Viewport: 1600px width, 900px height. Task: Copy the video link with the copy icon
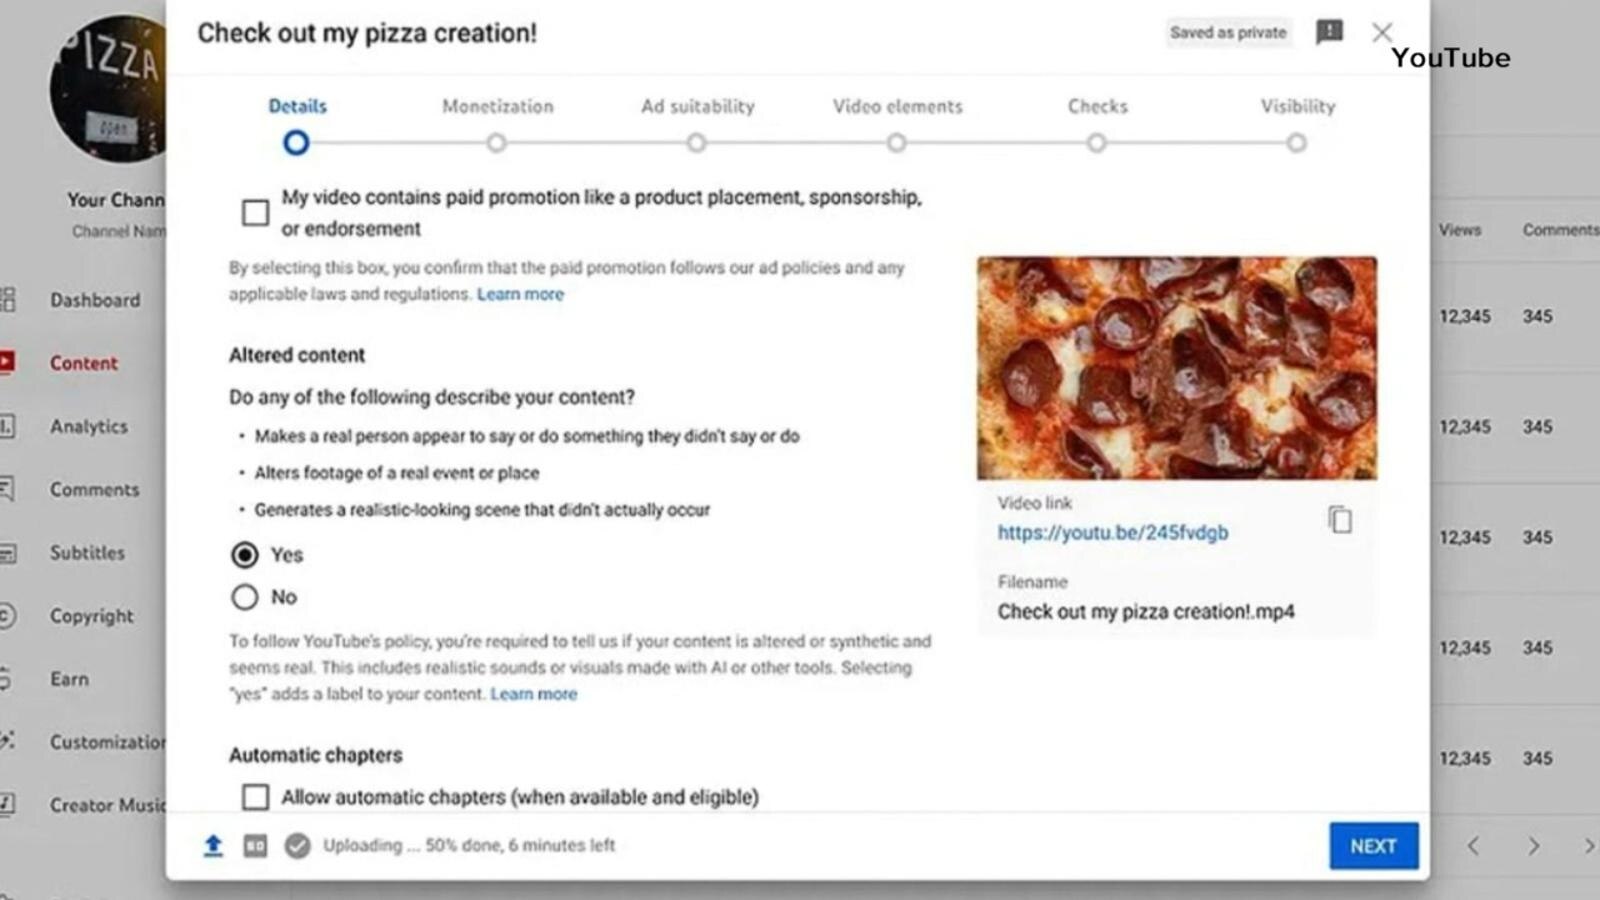pyautogui.click(x=1340, y=520)
